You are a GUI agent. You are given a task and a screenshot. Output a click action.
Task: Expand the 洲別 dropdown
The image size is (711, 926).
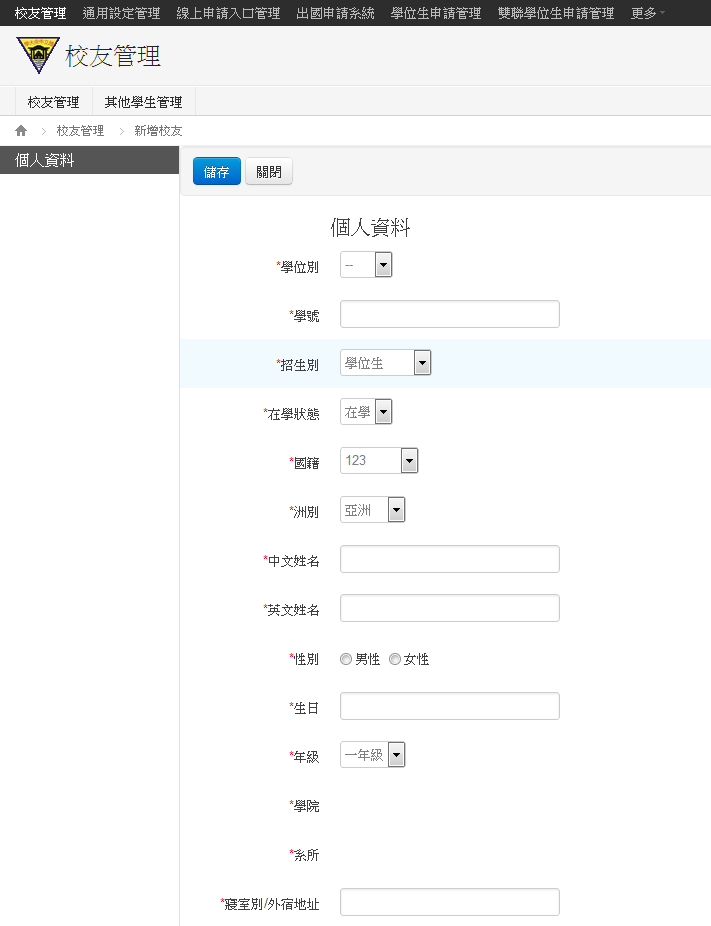point(372,510)
